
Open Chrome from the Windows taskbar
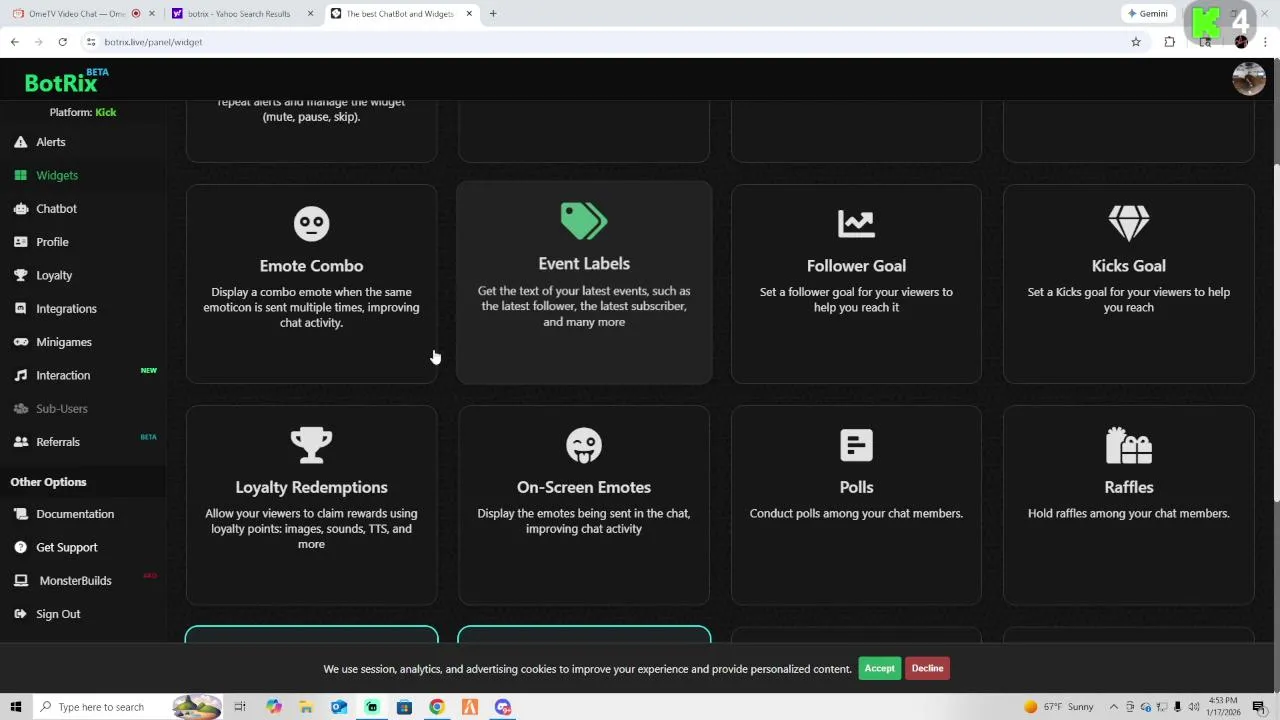[437, 707]
